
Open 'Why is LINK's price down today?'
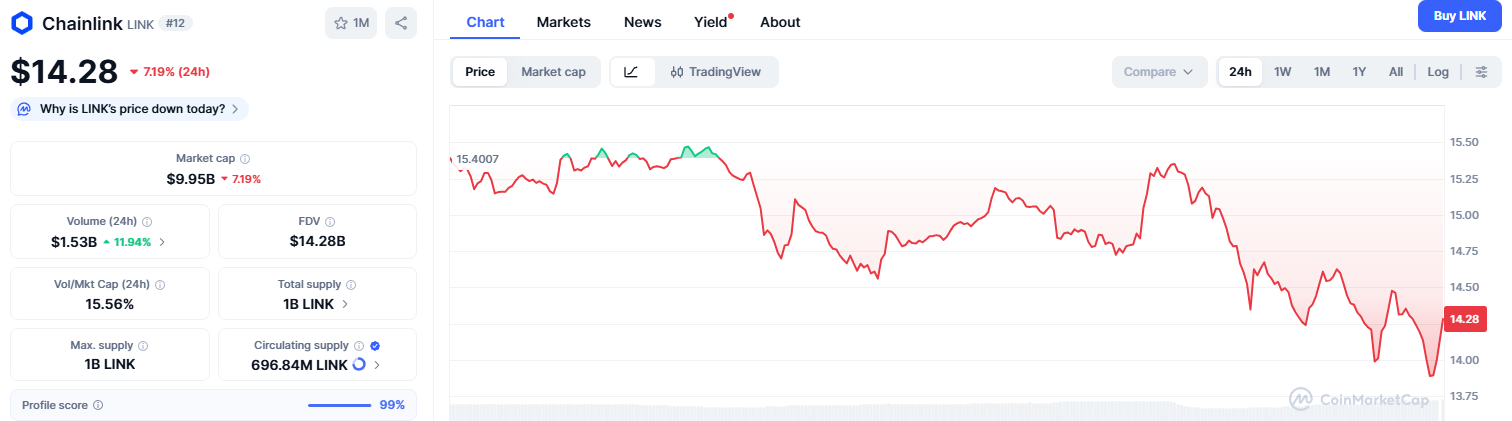coord(131,109)
